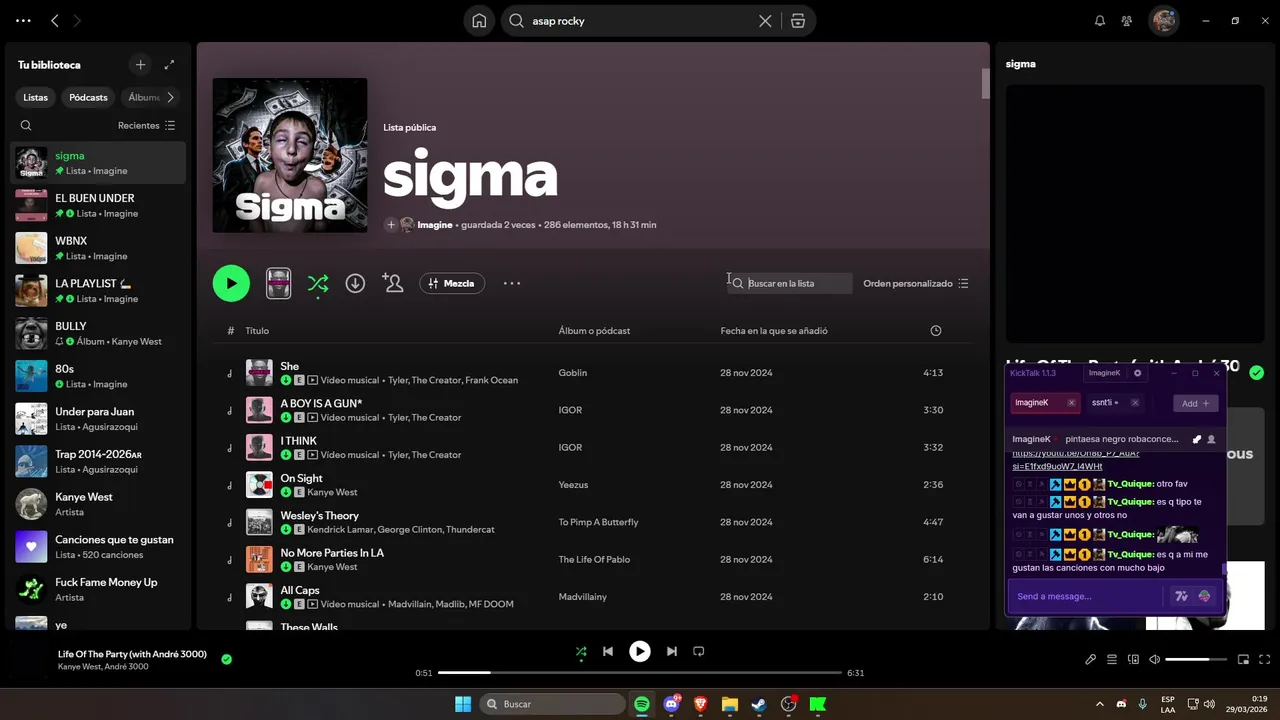Open the Browse icon beside search bar
Viewport: 1280px width, 720px height.
tap(797, 21)
